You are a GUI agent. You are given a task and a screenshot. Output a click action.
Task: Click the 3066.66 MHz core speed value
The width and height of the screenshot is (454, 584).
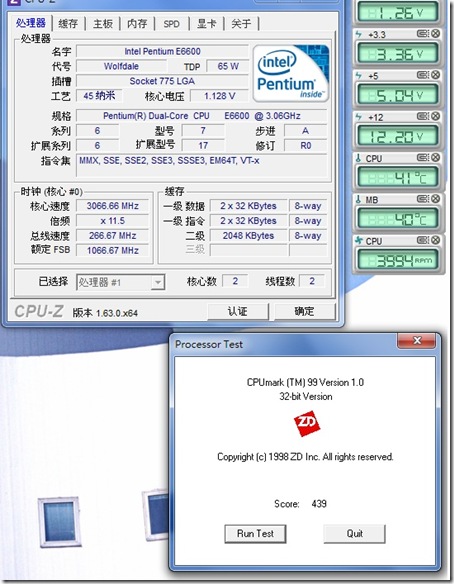click(x=112, y=206)
